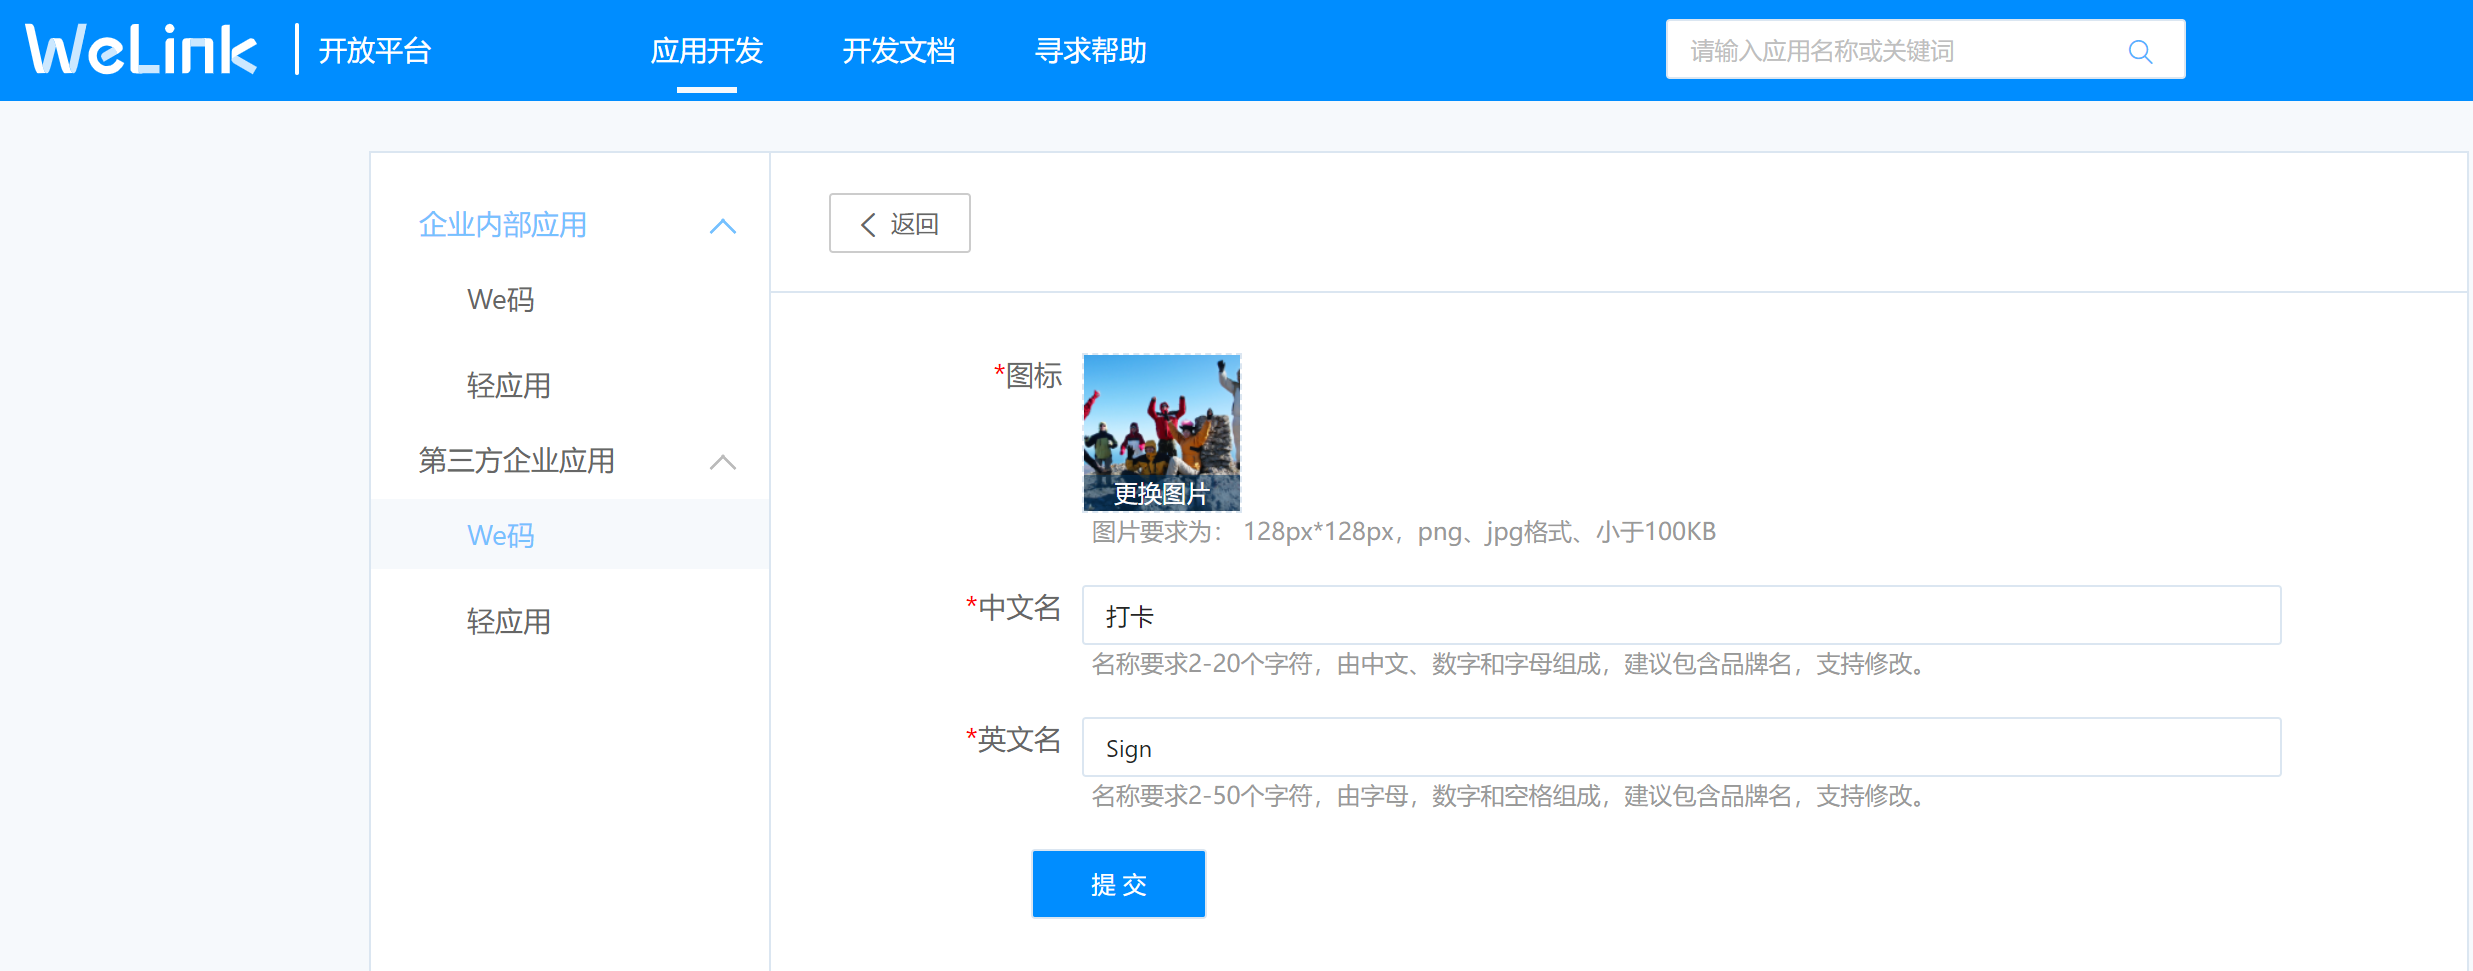
Task: Switch to the 开发文档 tab
Action: [x=898, y=50]
